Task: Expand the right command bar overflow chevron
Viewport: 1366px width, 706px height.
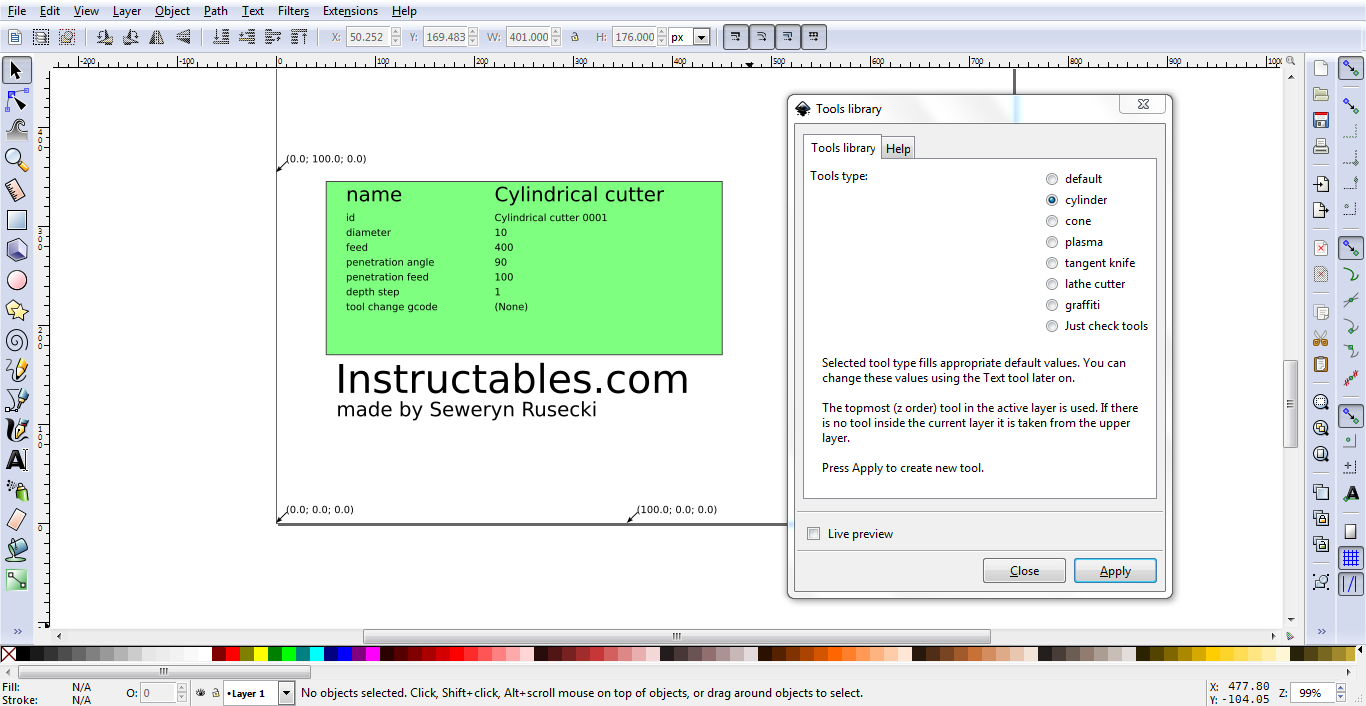Action: (x=1321, y=632)
